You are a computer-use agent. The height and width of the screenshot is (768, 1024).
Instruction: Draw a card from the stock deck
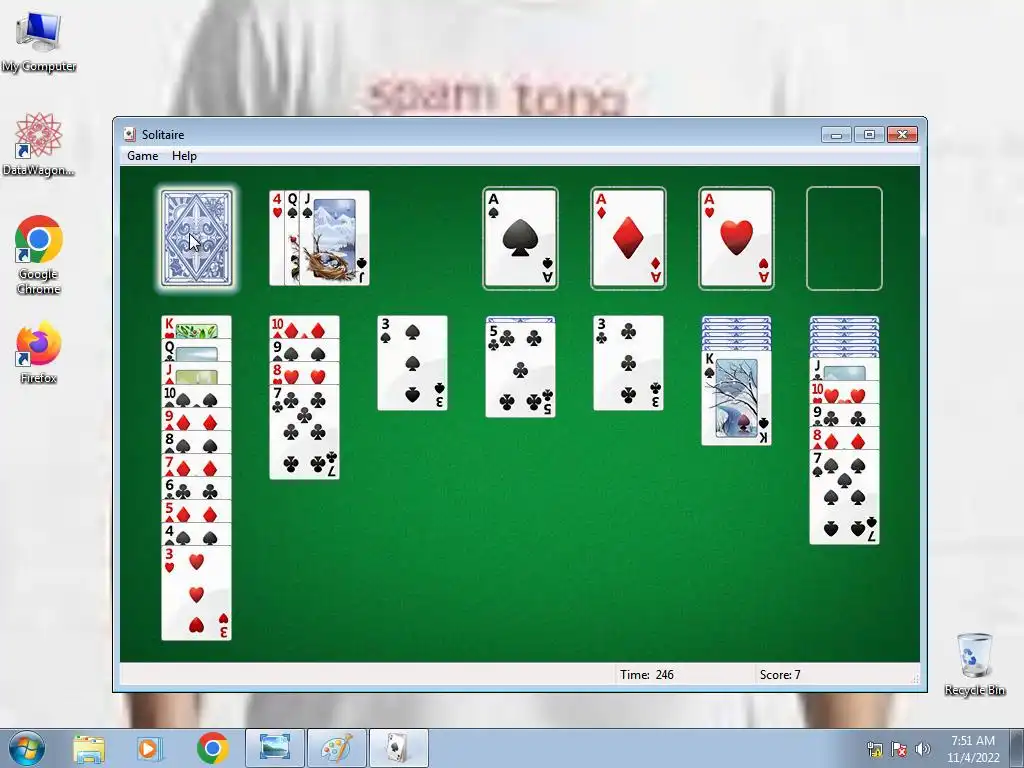[197, 238]
